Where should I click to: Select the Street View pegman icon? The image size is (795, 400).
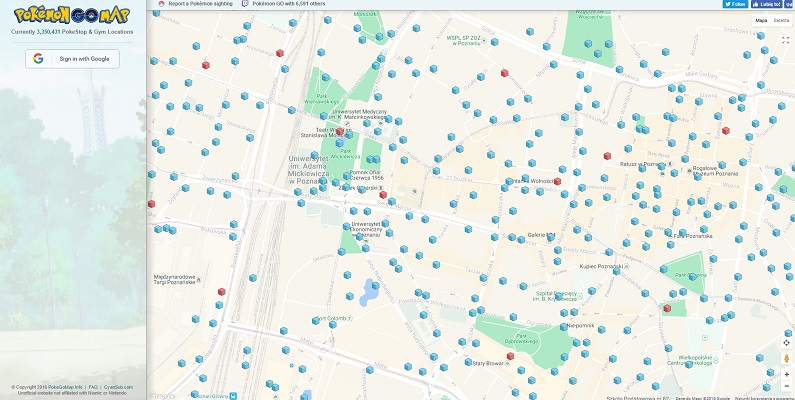(786, 358)
